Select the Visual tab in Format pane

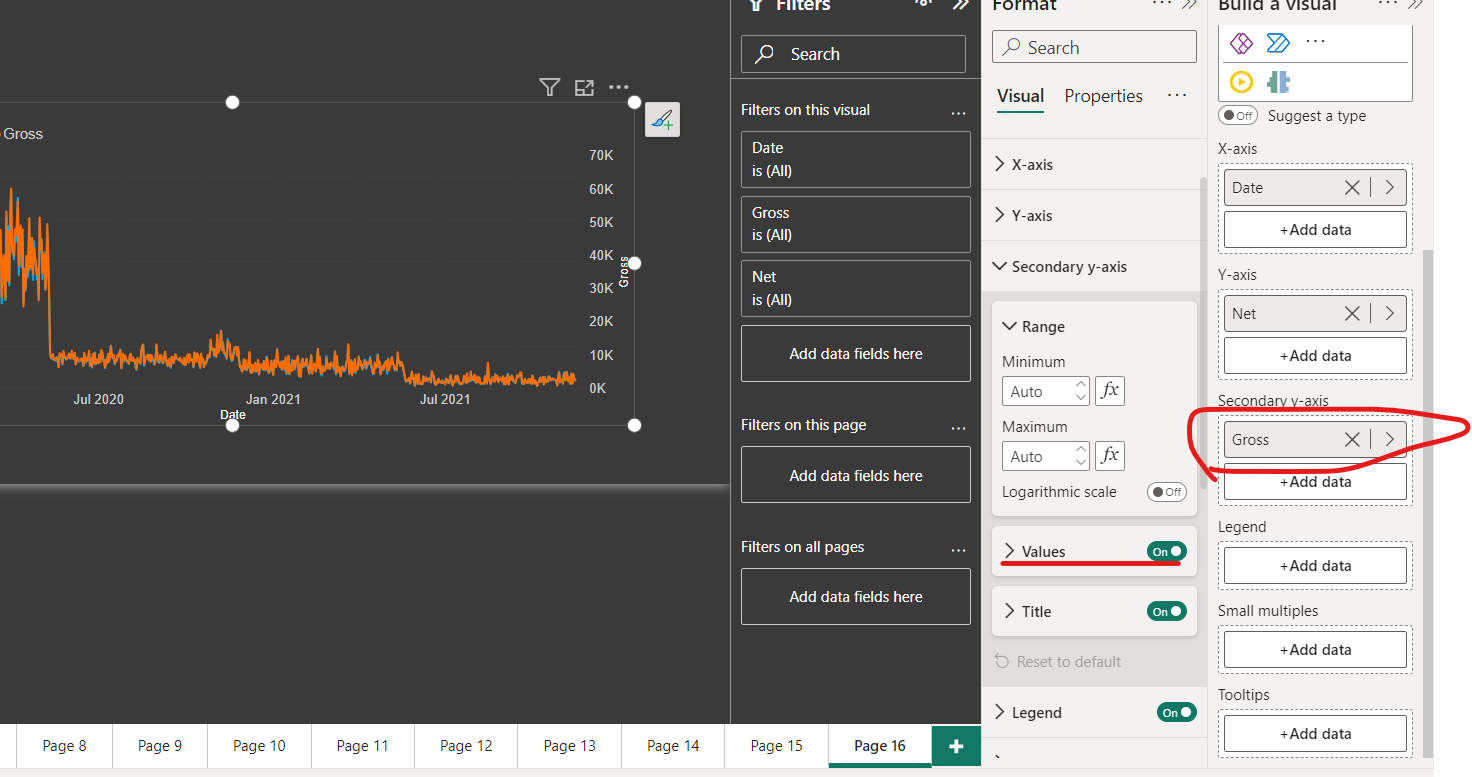(1021, 96)
